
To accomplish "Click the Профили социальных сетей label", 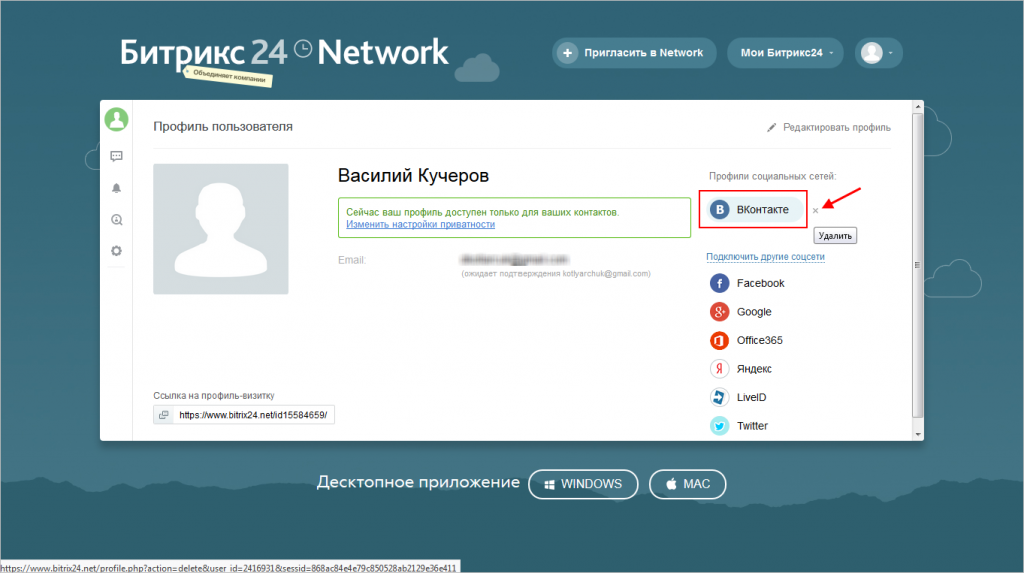I will [773, 176].
